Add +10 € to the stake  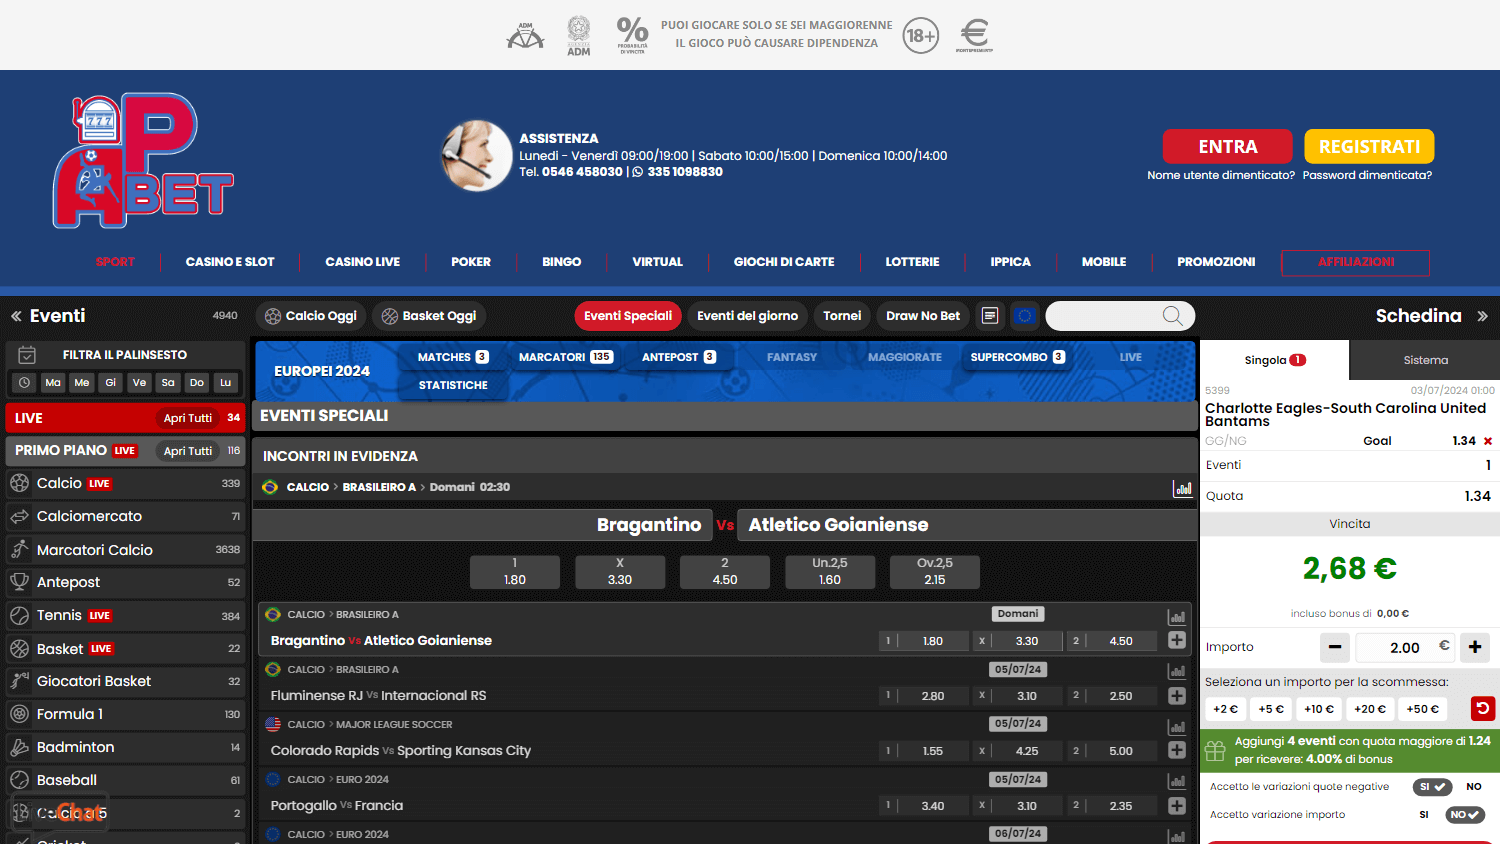coord(1319,709)
